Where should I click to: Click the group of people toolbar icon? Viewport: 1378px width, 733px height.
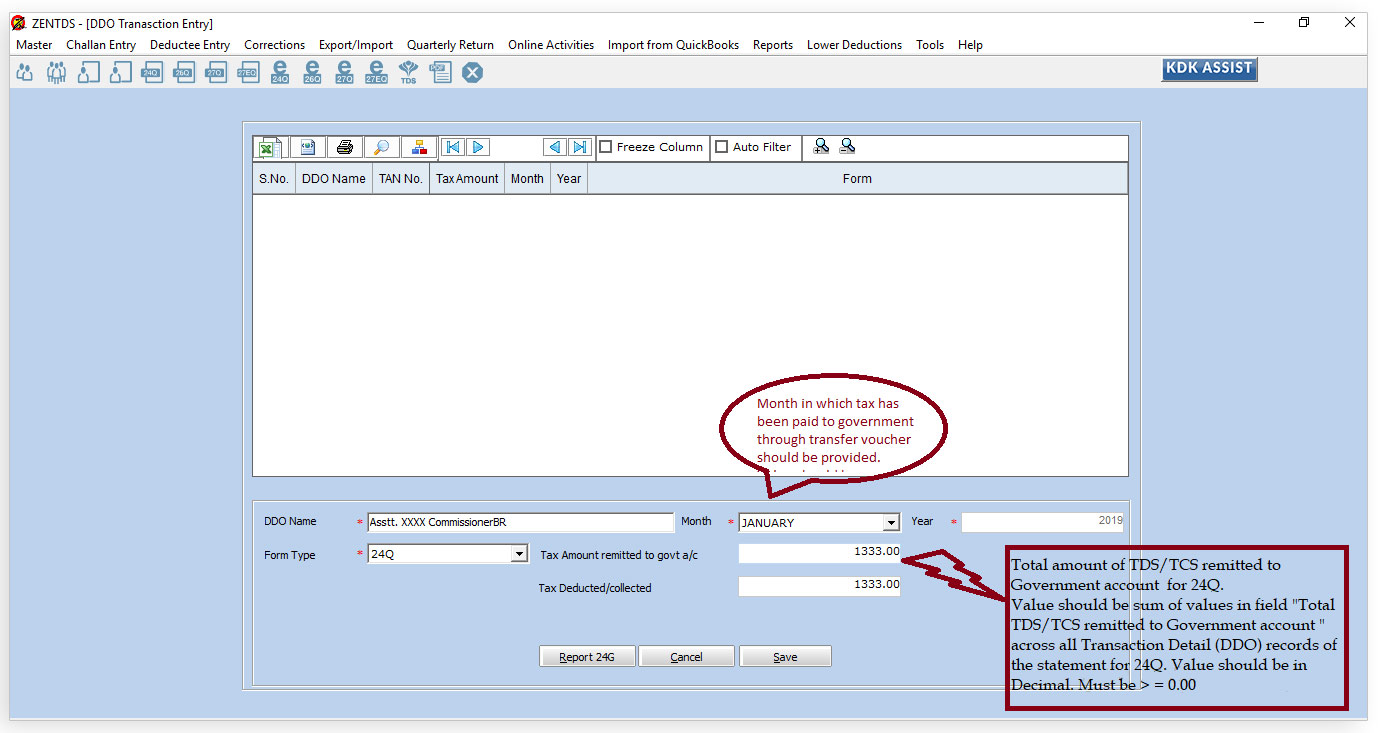click(57, 72)
